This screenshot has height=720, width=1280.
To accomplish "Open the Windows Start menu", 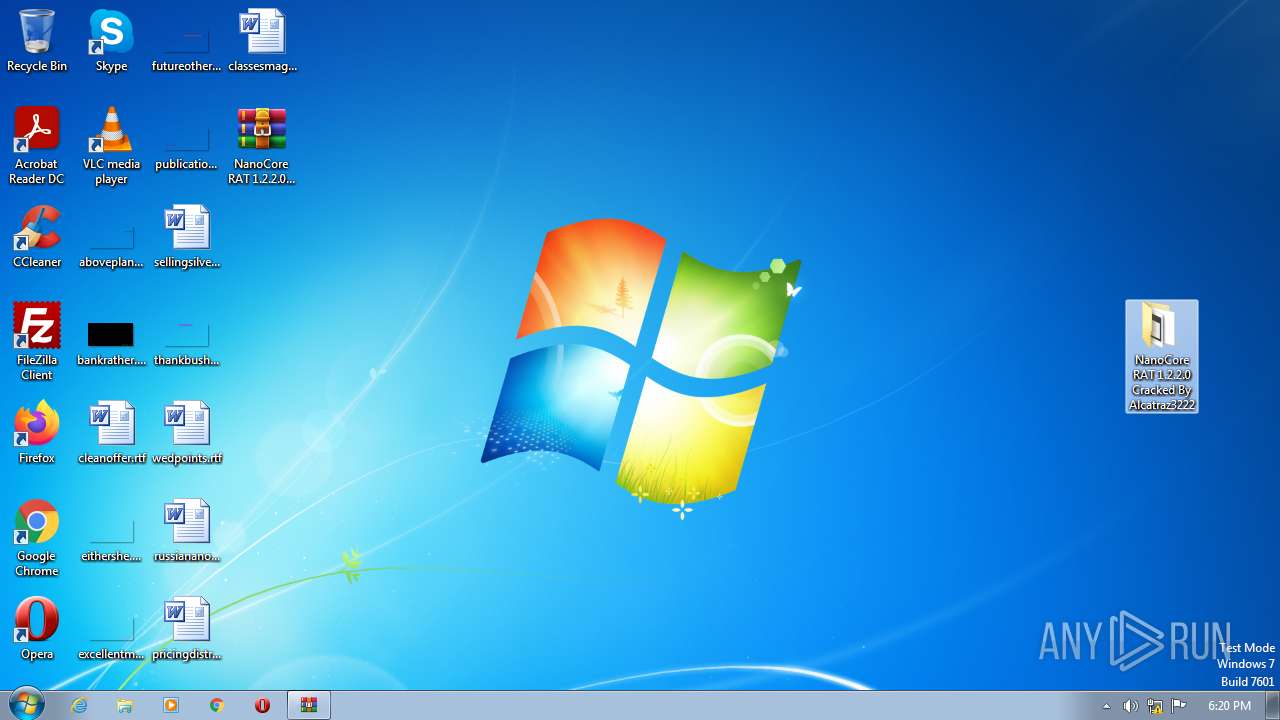I will (x=26, y=705).
